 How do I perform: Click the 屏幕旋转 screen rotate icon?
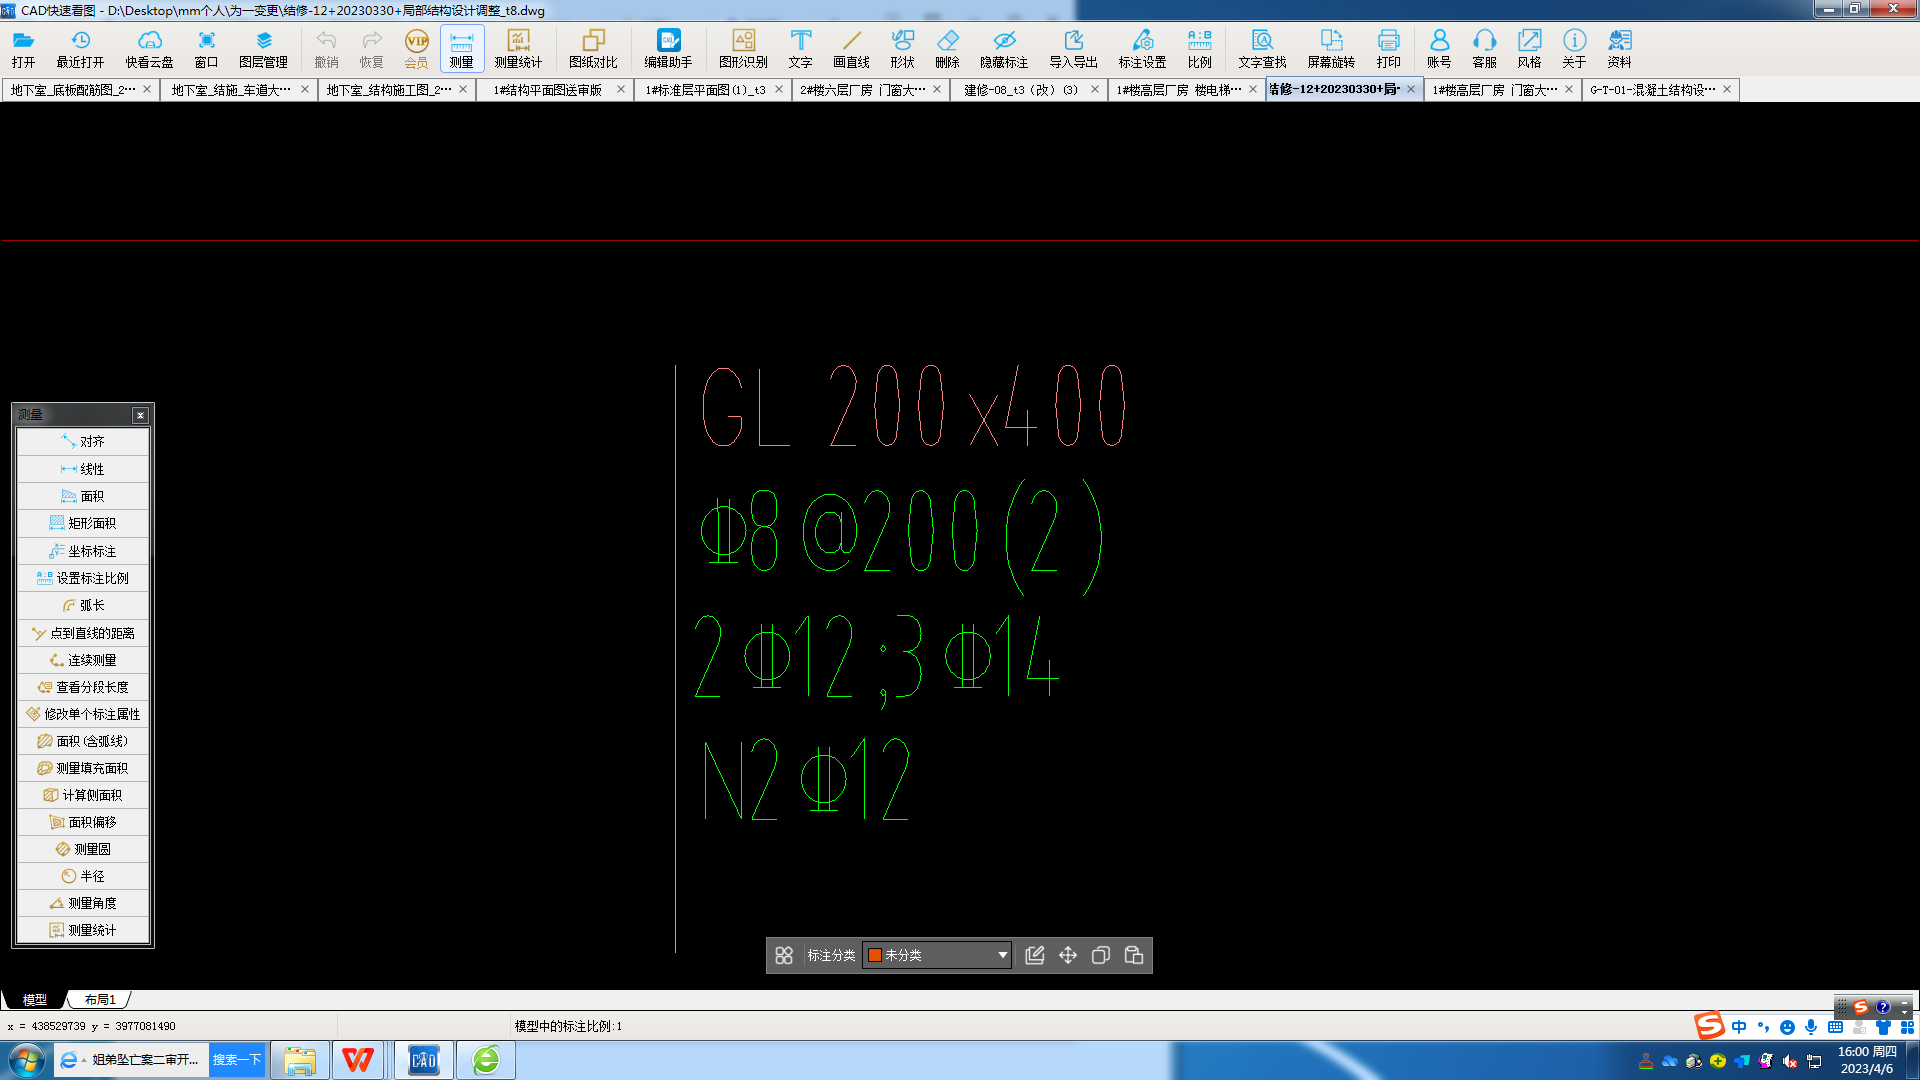point(1331,48)
